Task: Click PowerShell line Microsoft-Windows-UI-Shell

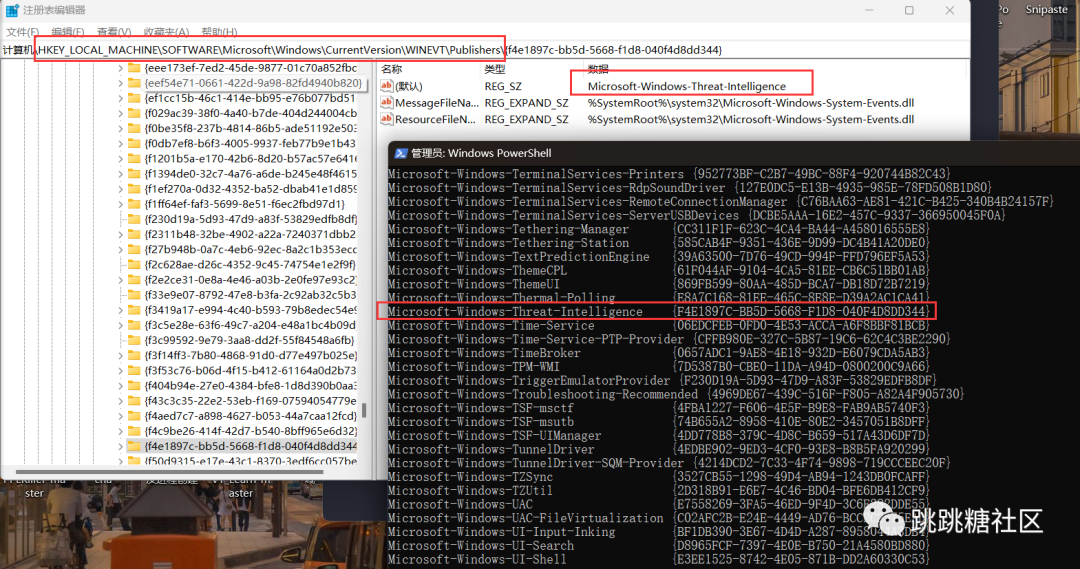Action: click(x=658, y=559)
